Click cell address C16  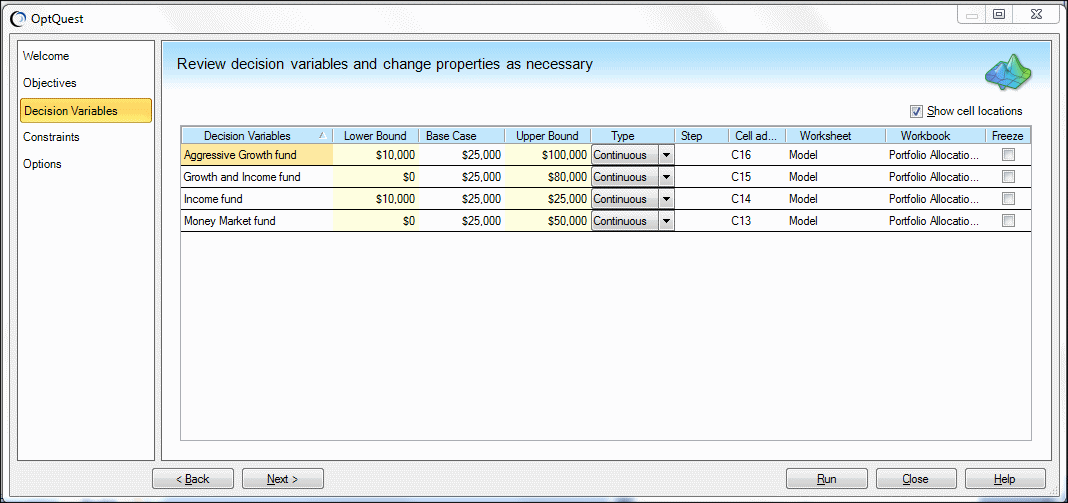[757, 155]
